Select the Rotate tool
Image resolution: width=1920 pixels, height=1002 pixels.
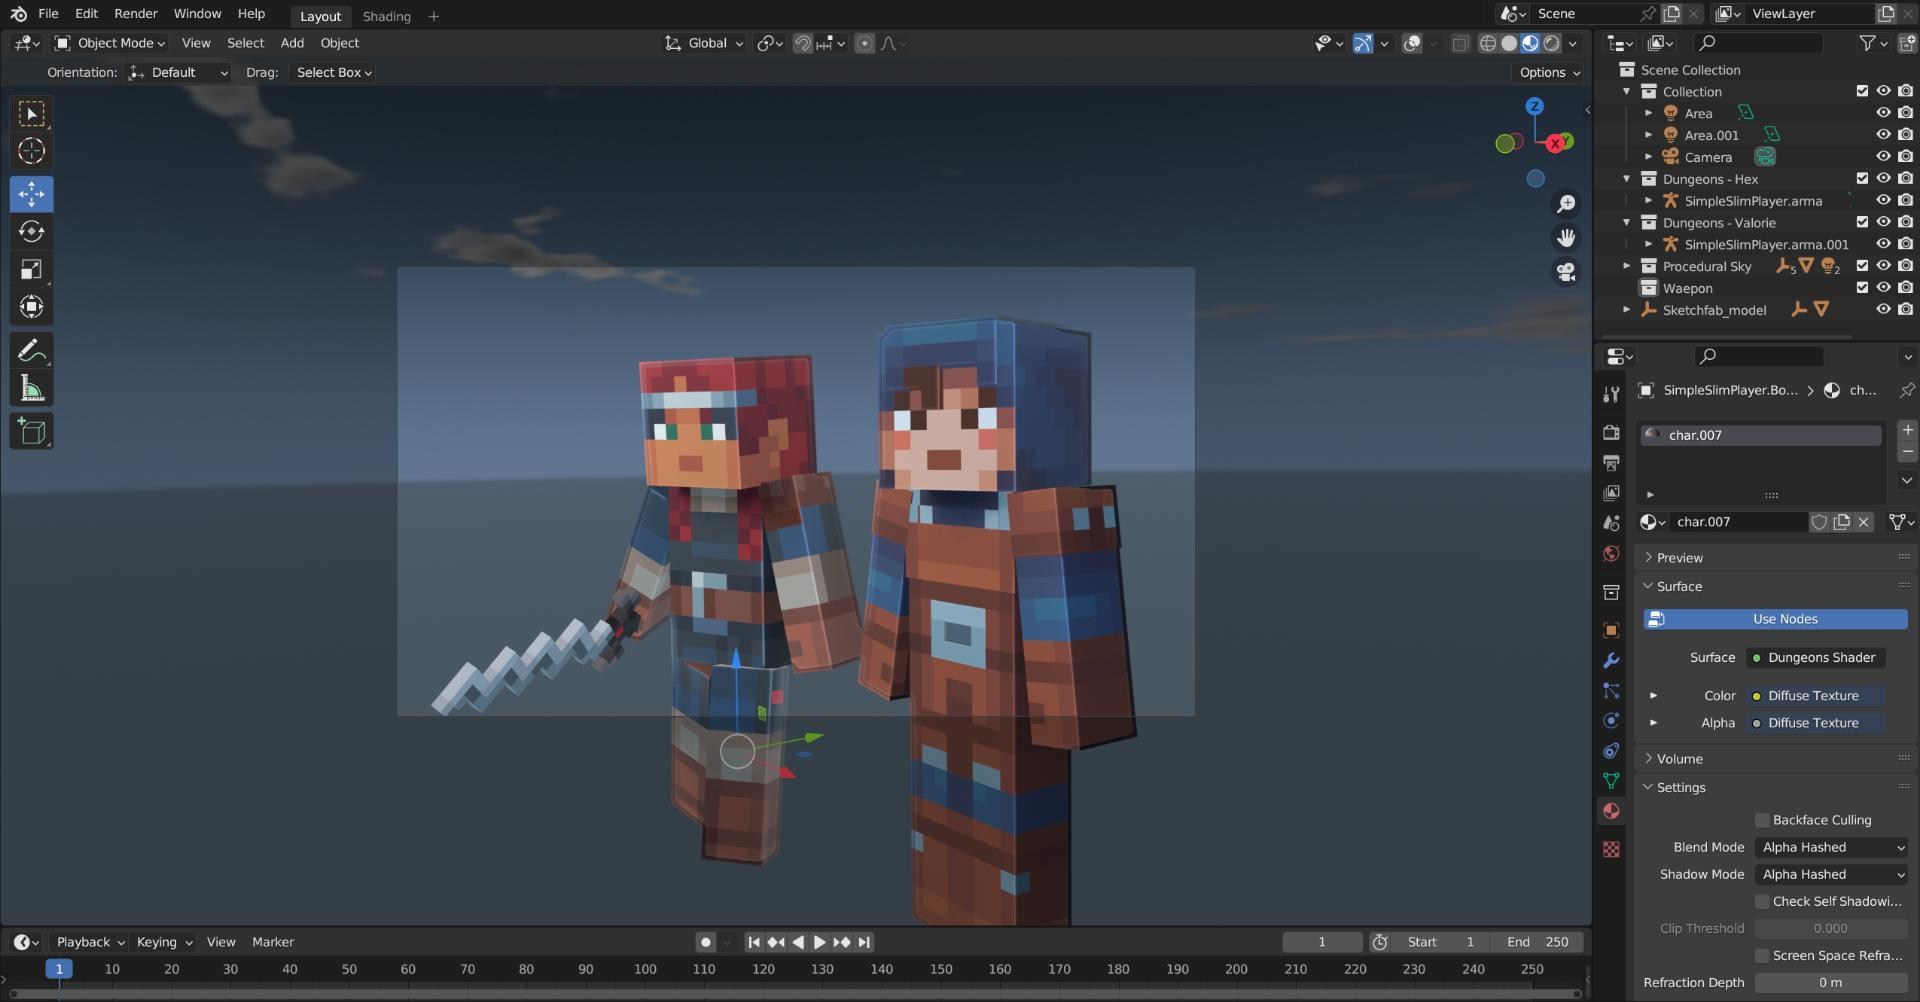31,231
